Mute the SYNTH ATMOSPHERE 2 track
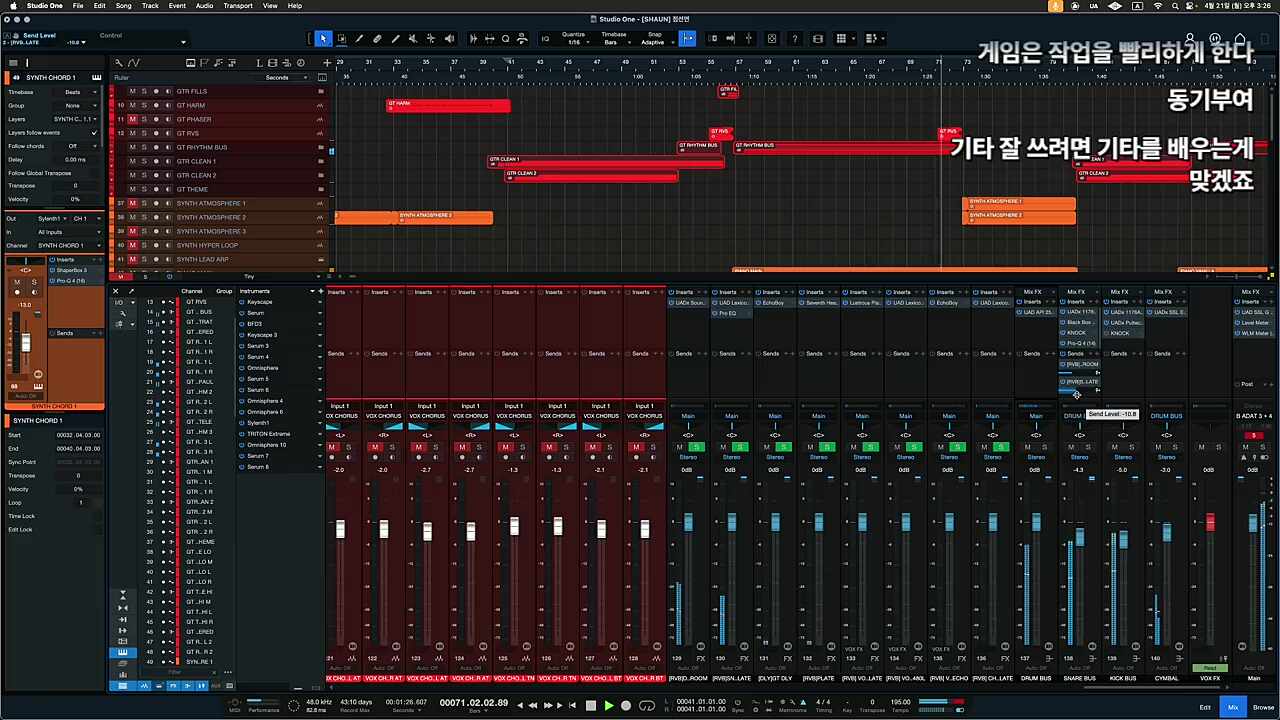Image resolution: width=1280 pixels, height=720 pixels. [x=132, y=217]
